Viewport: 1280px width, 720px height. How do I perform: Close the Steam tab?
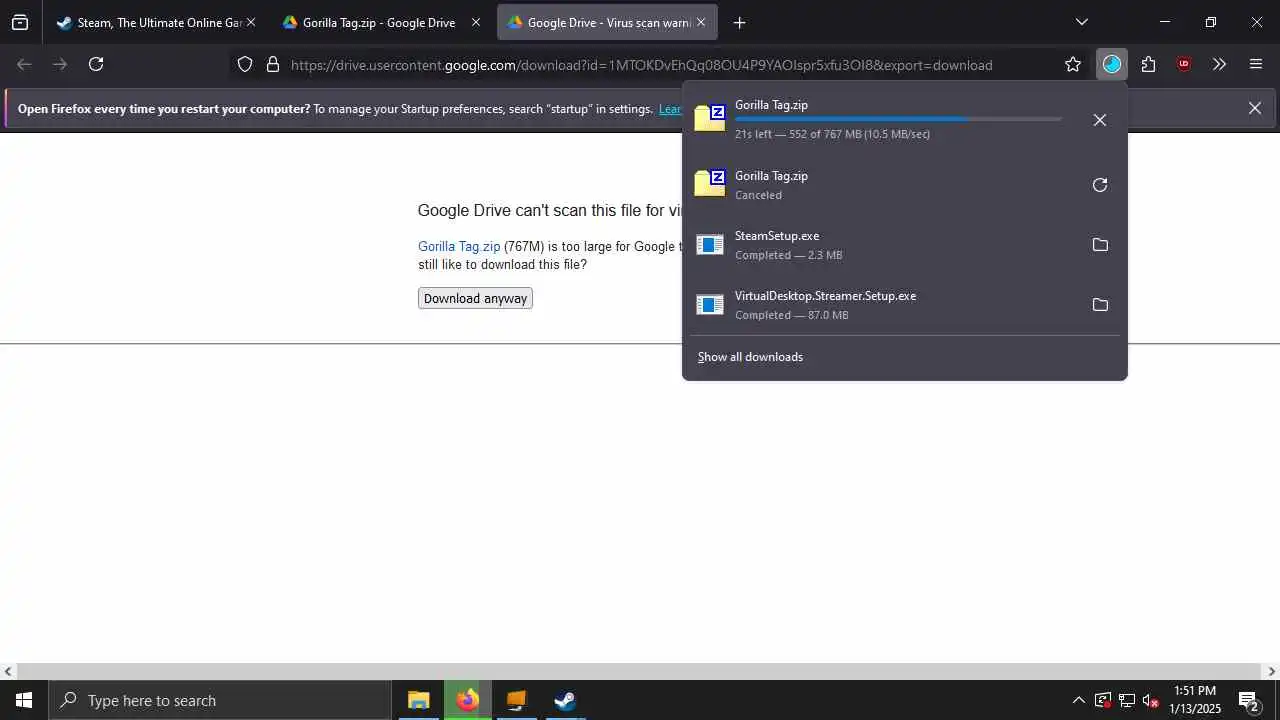pos(250,22)
